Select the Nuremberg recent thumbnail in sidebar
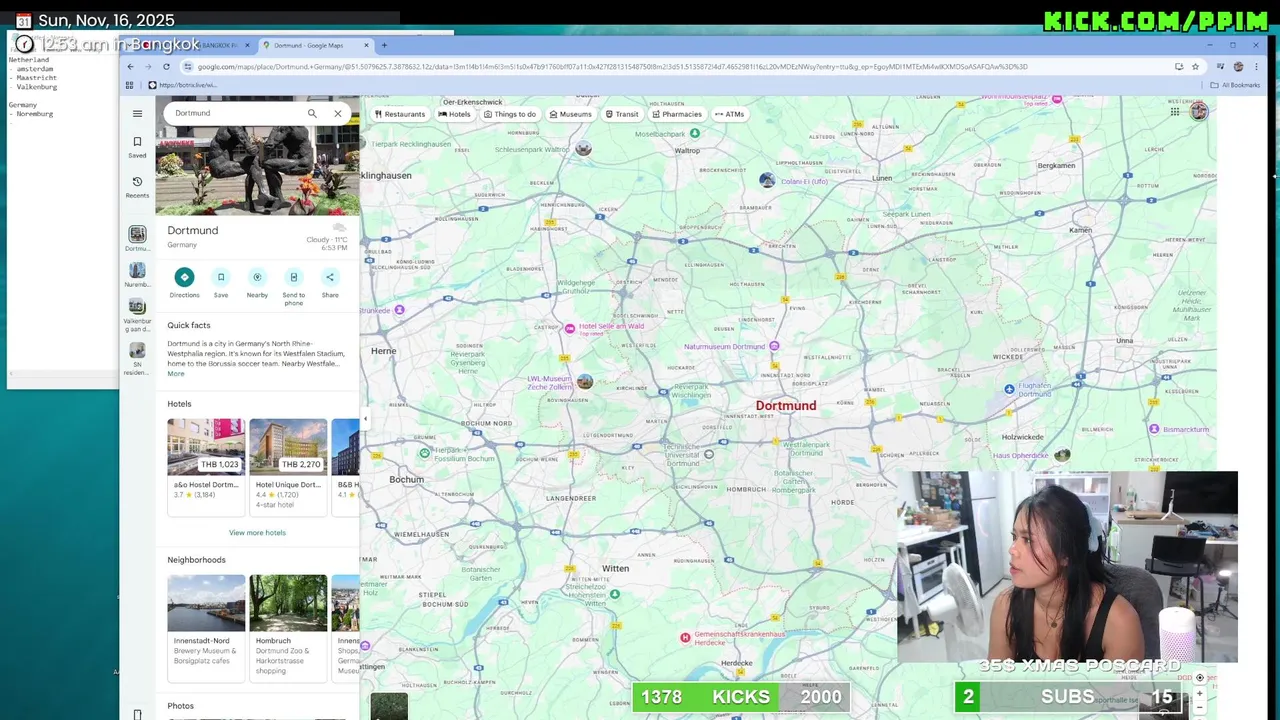Image resolution: width=1280 pixels, height=720 pixels. tap(137, 275)
